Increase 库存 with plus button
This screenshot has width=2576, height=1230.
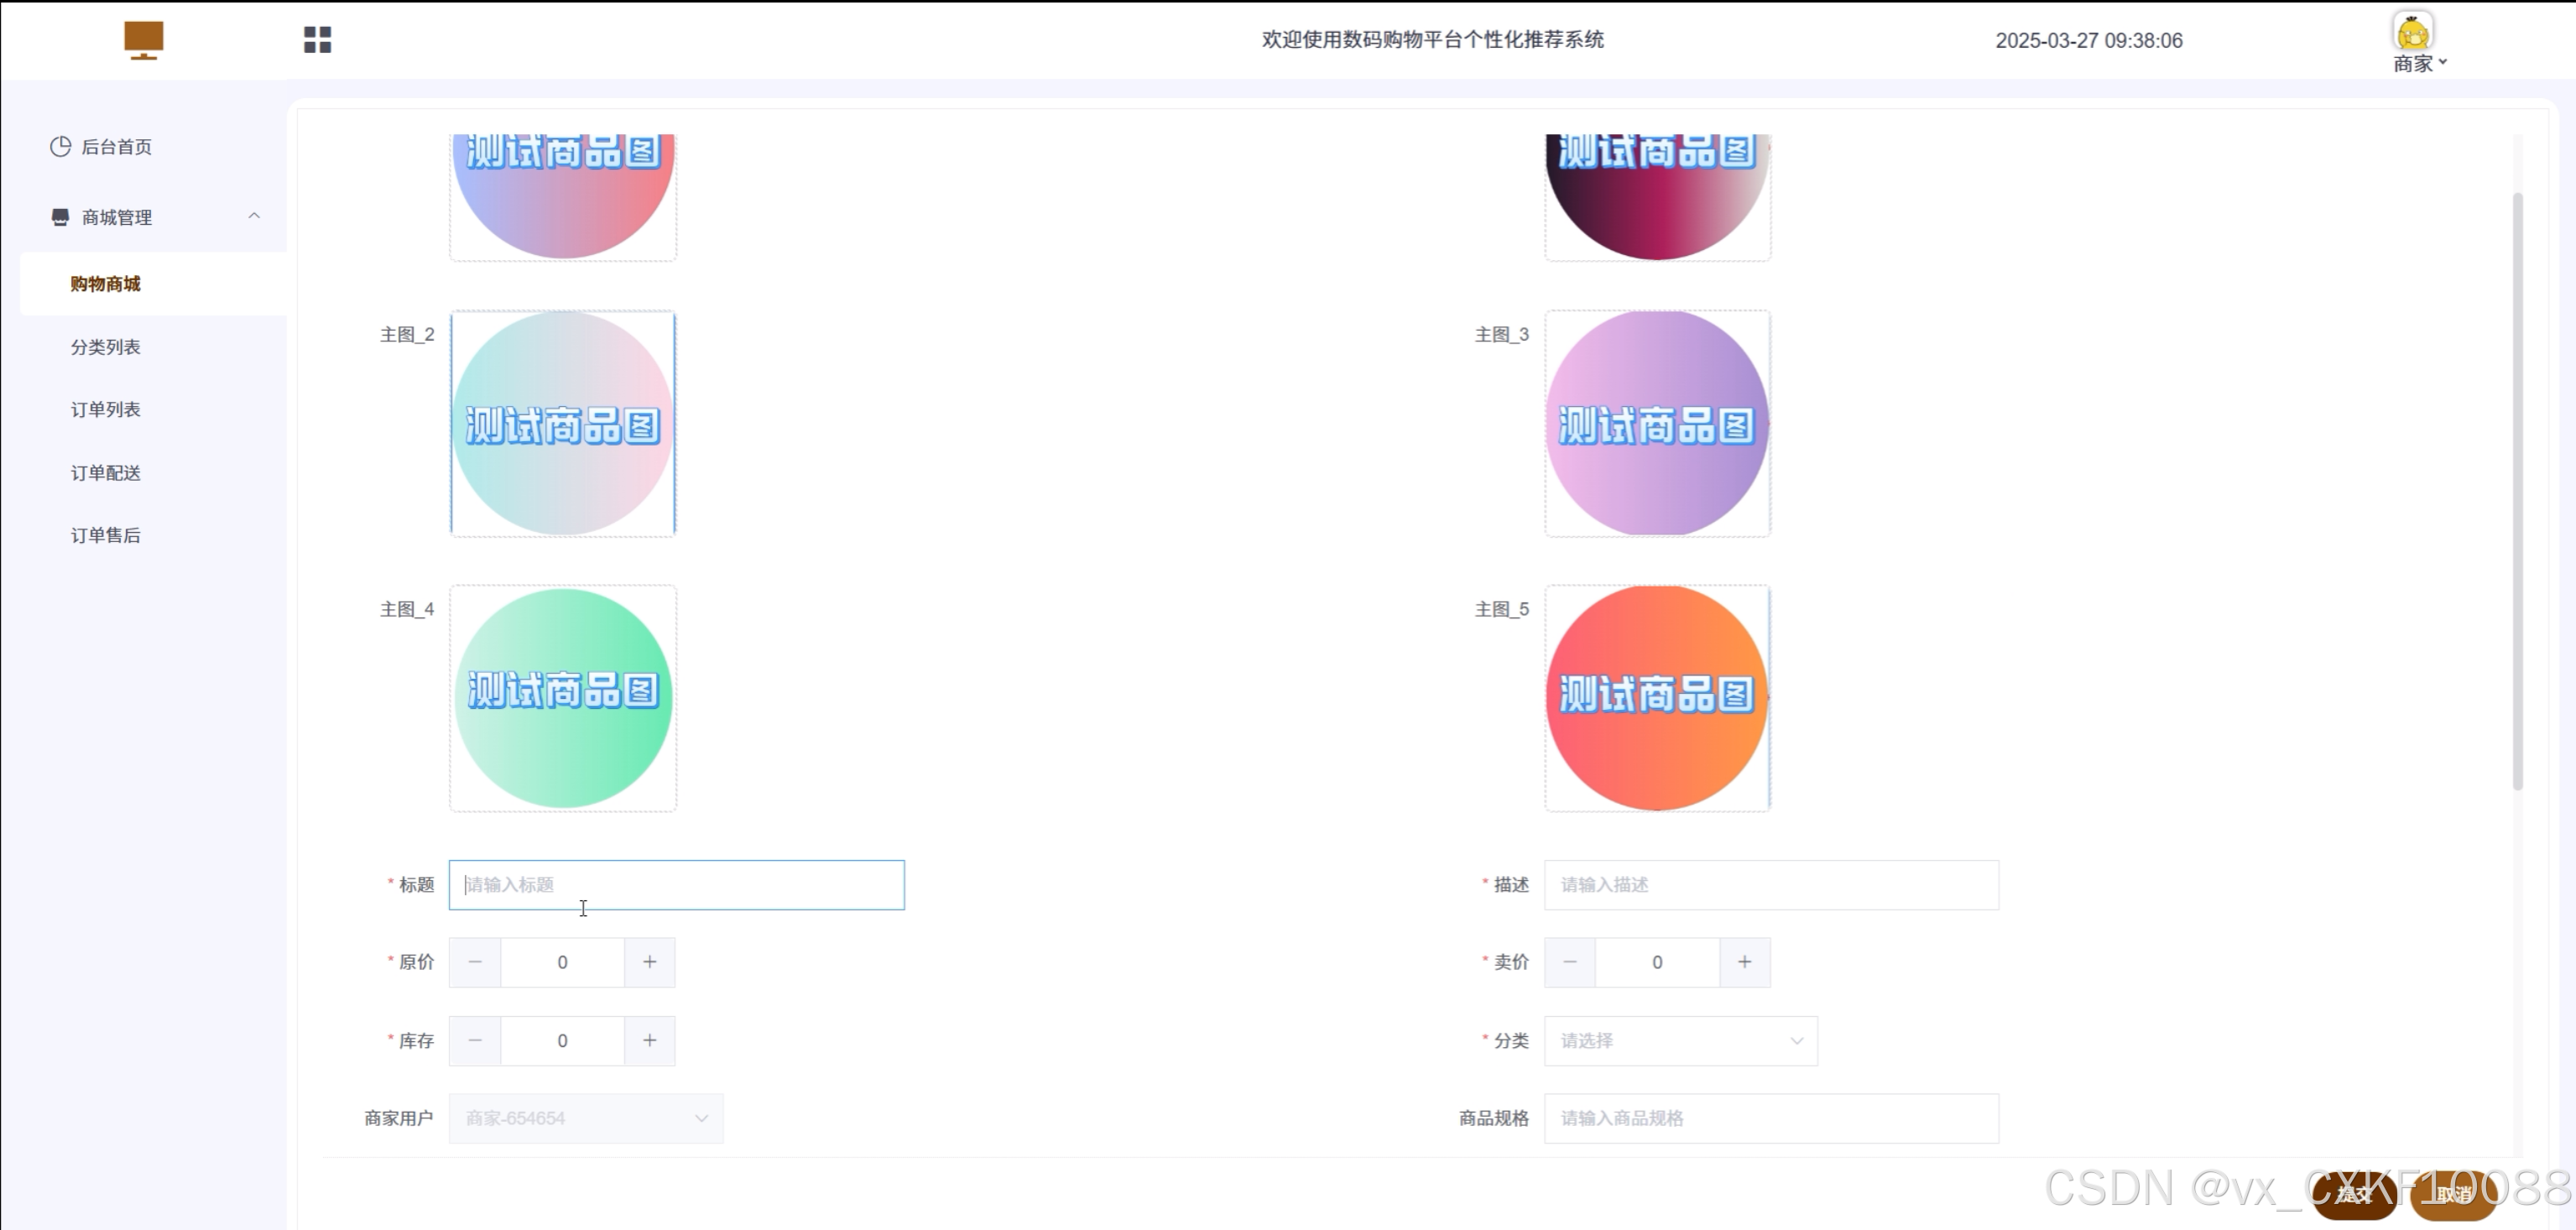[649, 1041]
